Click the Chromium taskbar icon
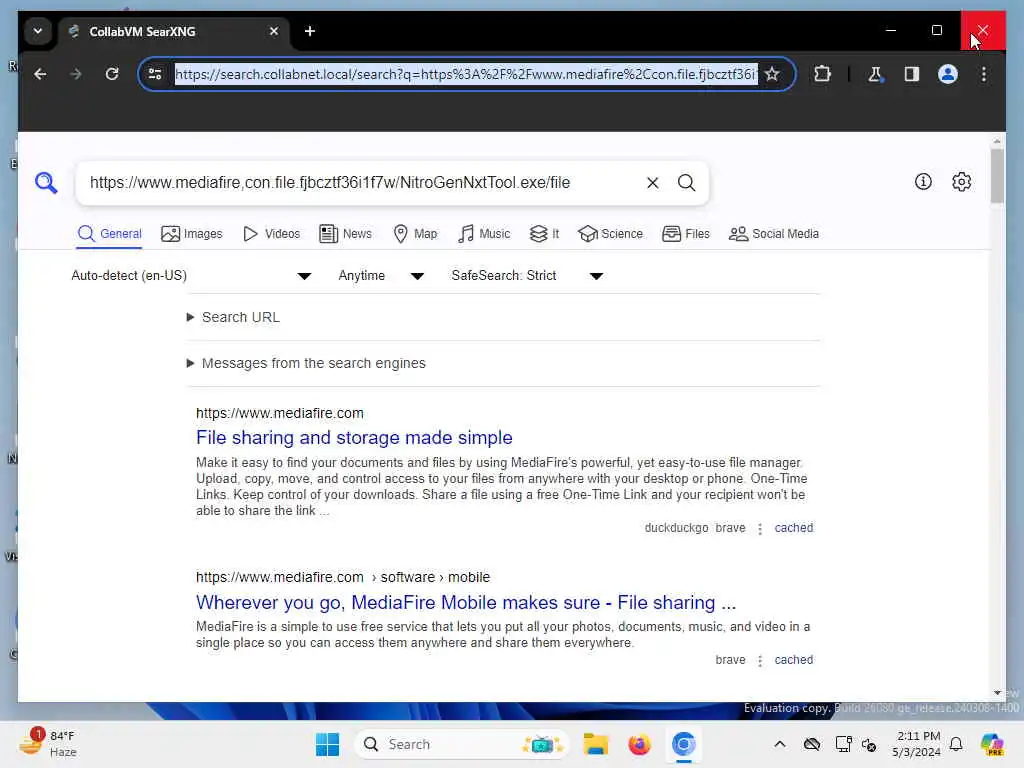Screen dimensions: 1024x768 (x=683, y=744)
